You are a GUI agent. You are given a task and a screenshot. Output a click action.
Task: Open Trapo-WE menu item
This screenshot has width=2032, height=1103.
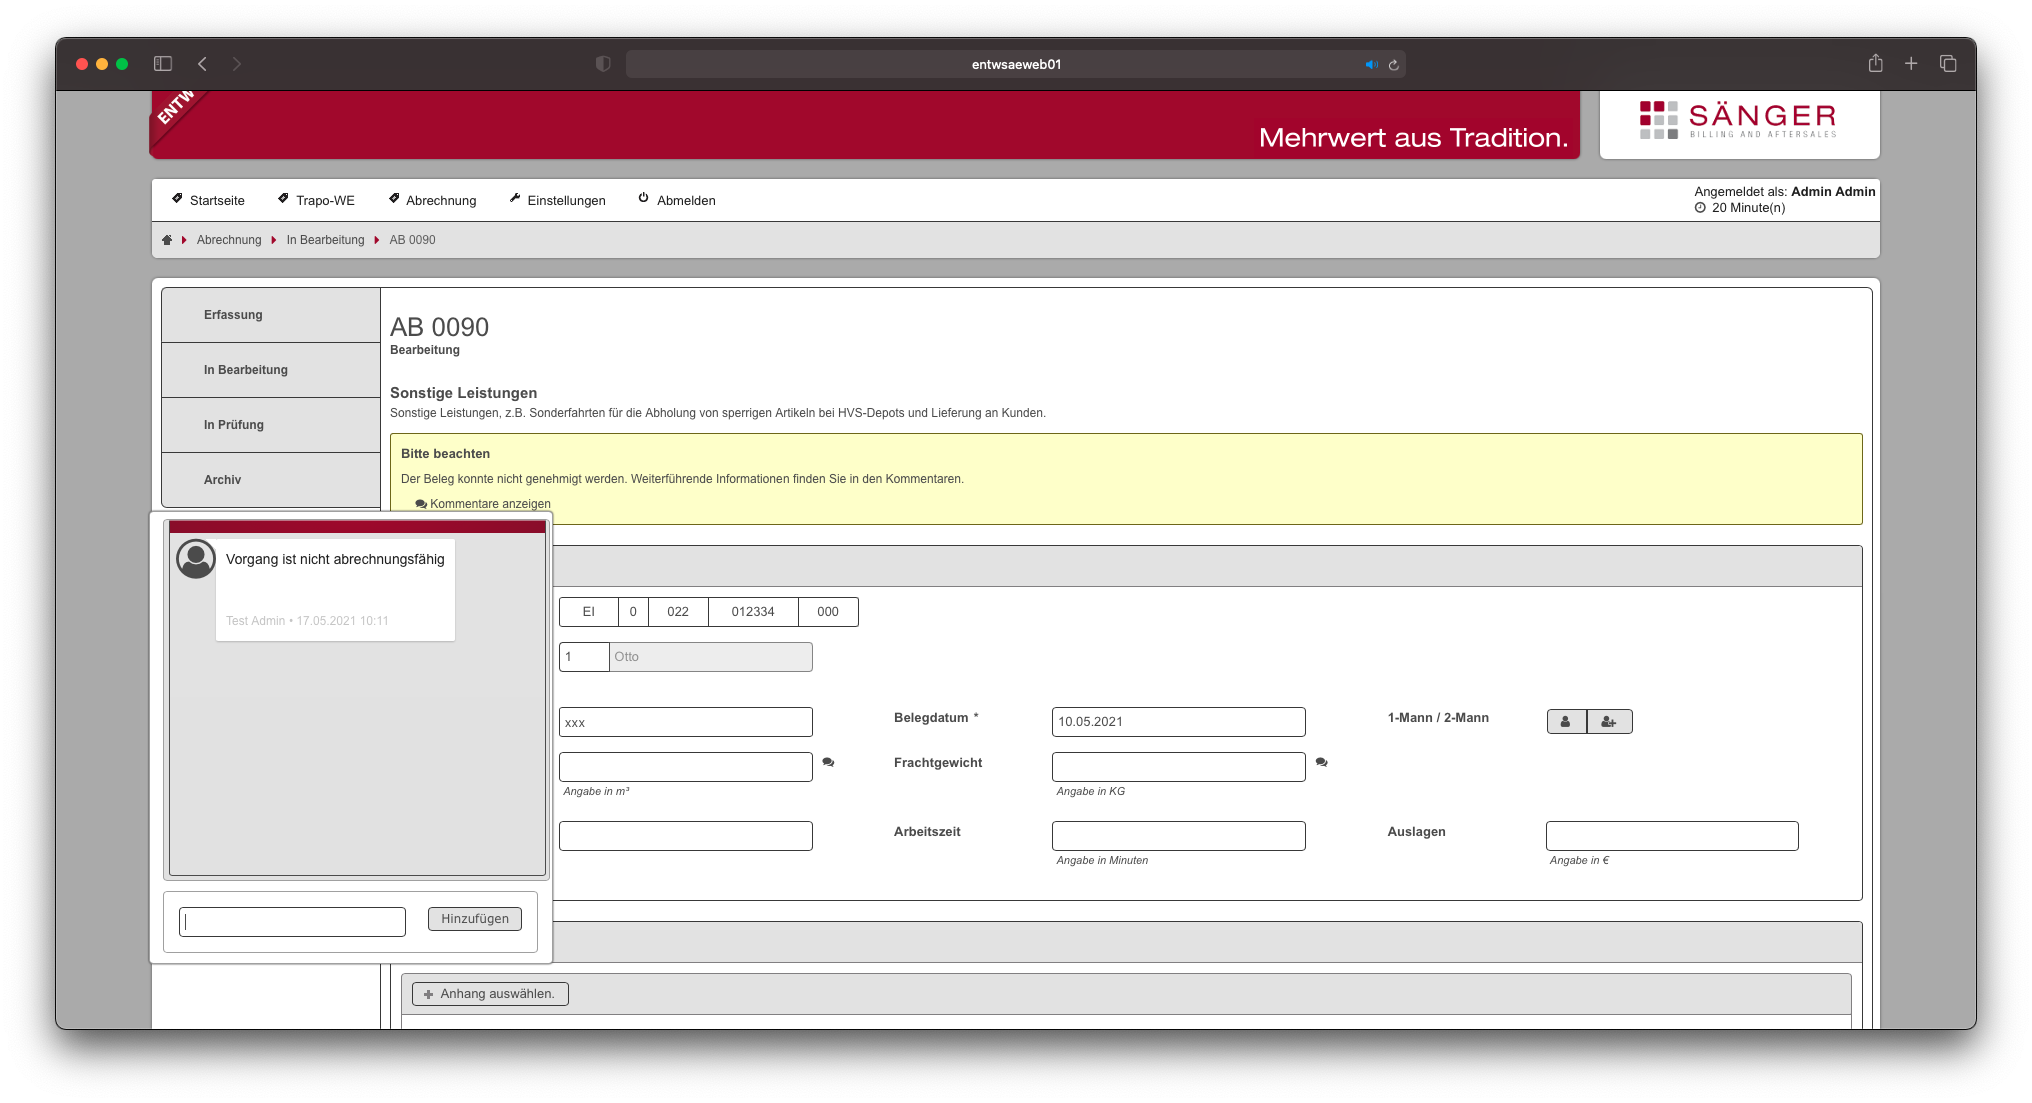[316, 200]
